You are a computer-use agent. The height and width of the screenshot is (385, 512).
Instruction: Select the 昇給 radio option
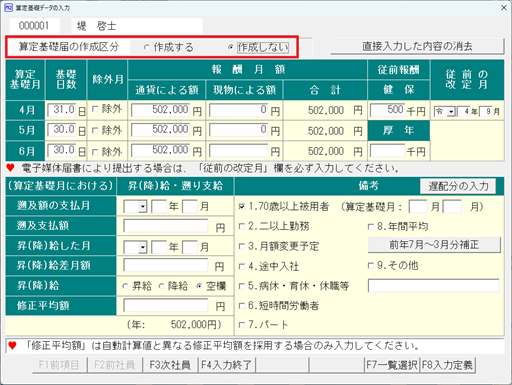point(125,286)
